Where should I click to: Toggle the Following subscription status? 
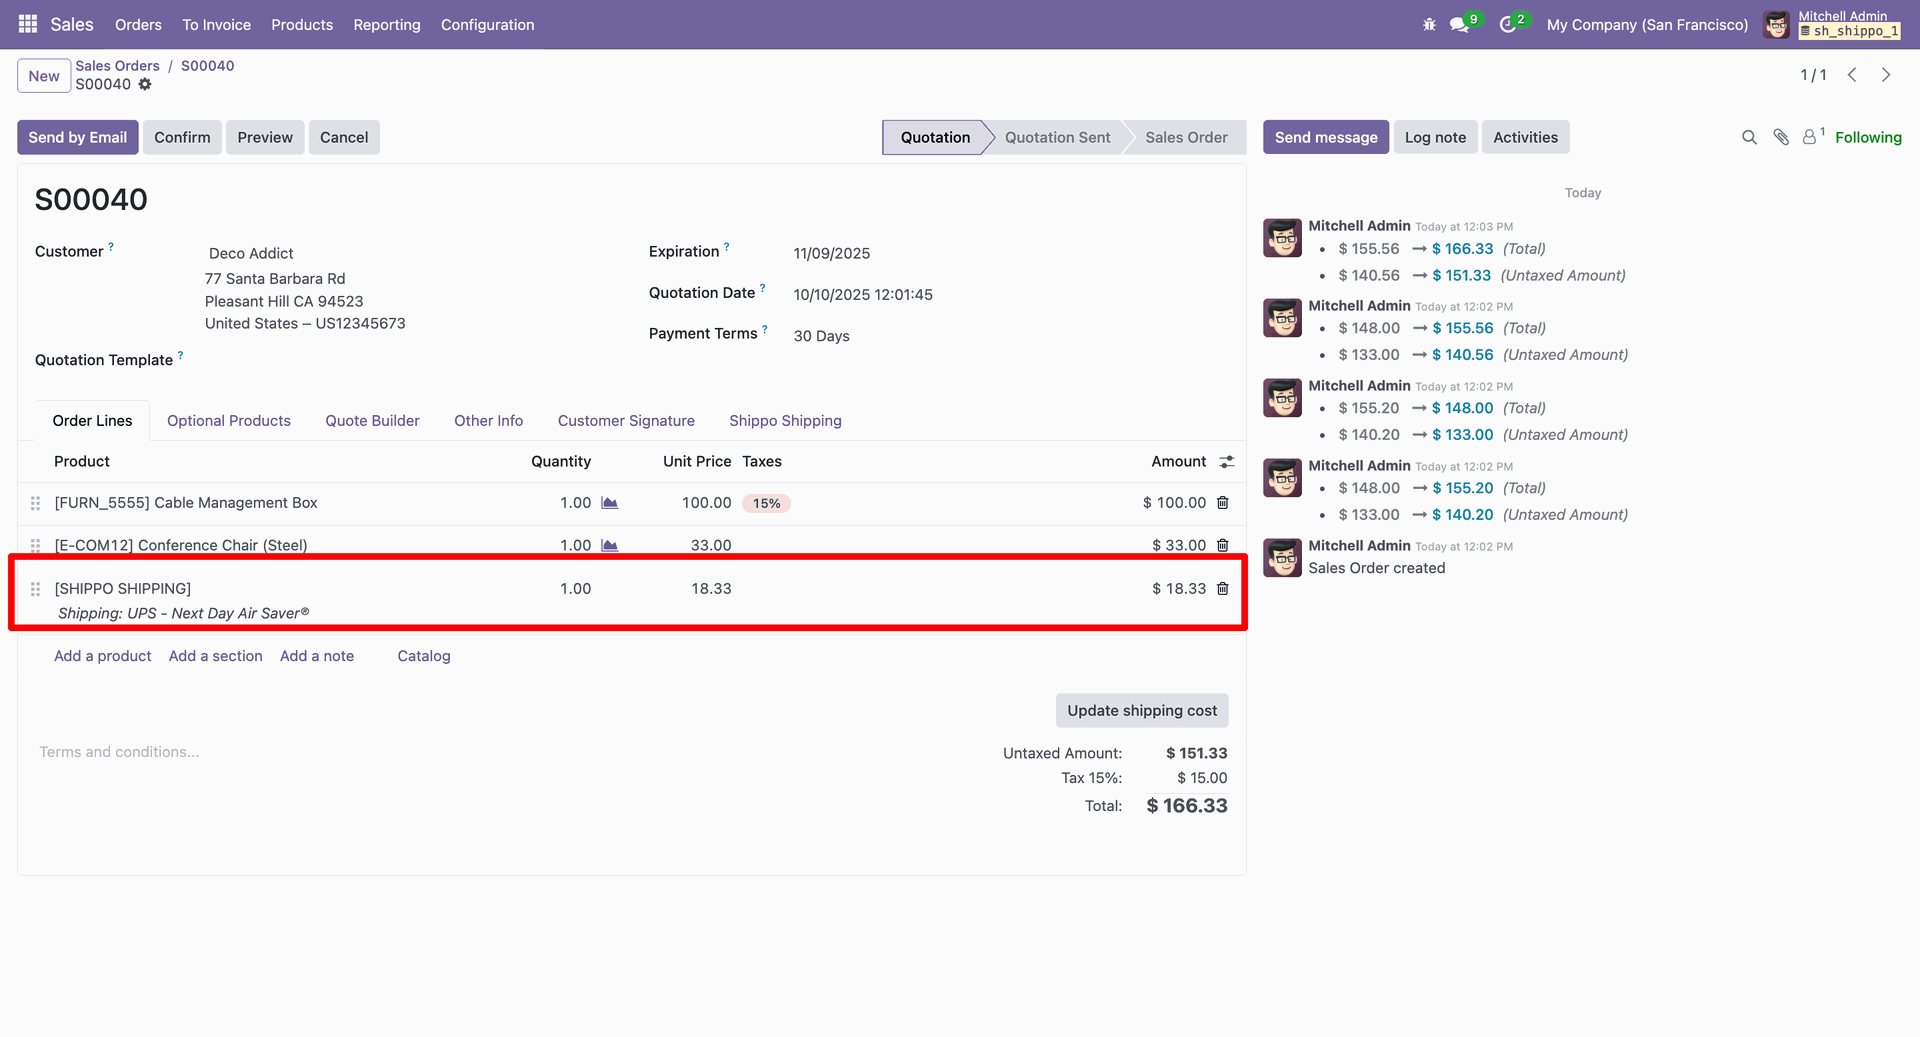tap(1867, 138)
